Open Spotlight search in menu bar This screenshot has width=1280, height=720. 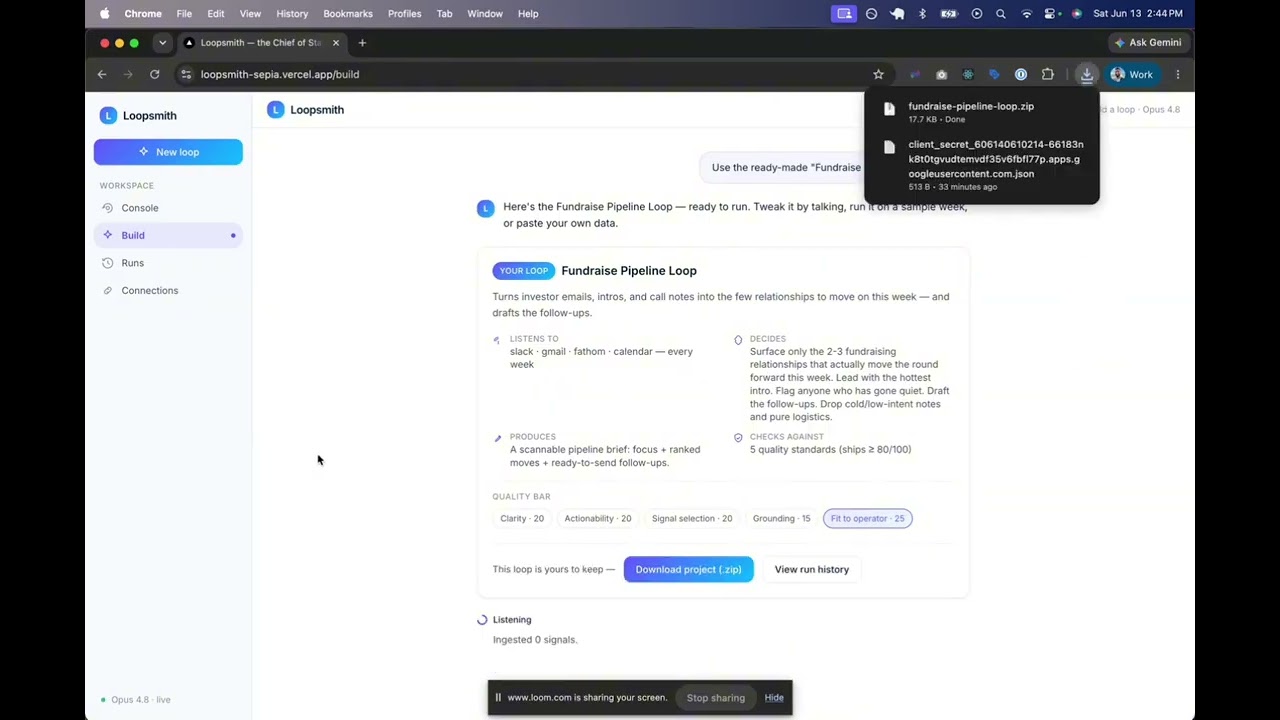pyautogui.click(x=1000, y=14)
